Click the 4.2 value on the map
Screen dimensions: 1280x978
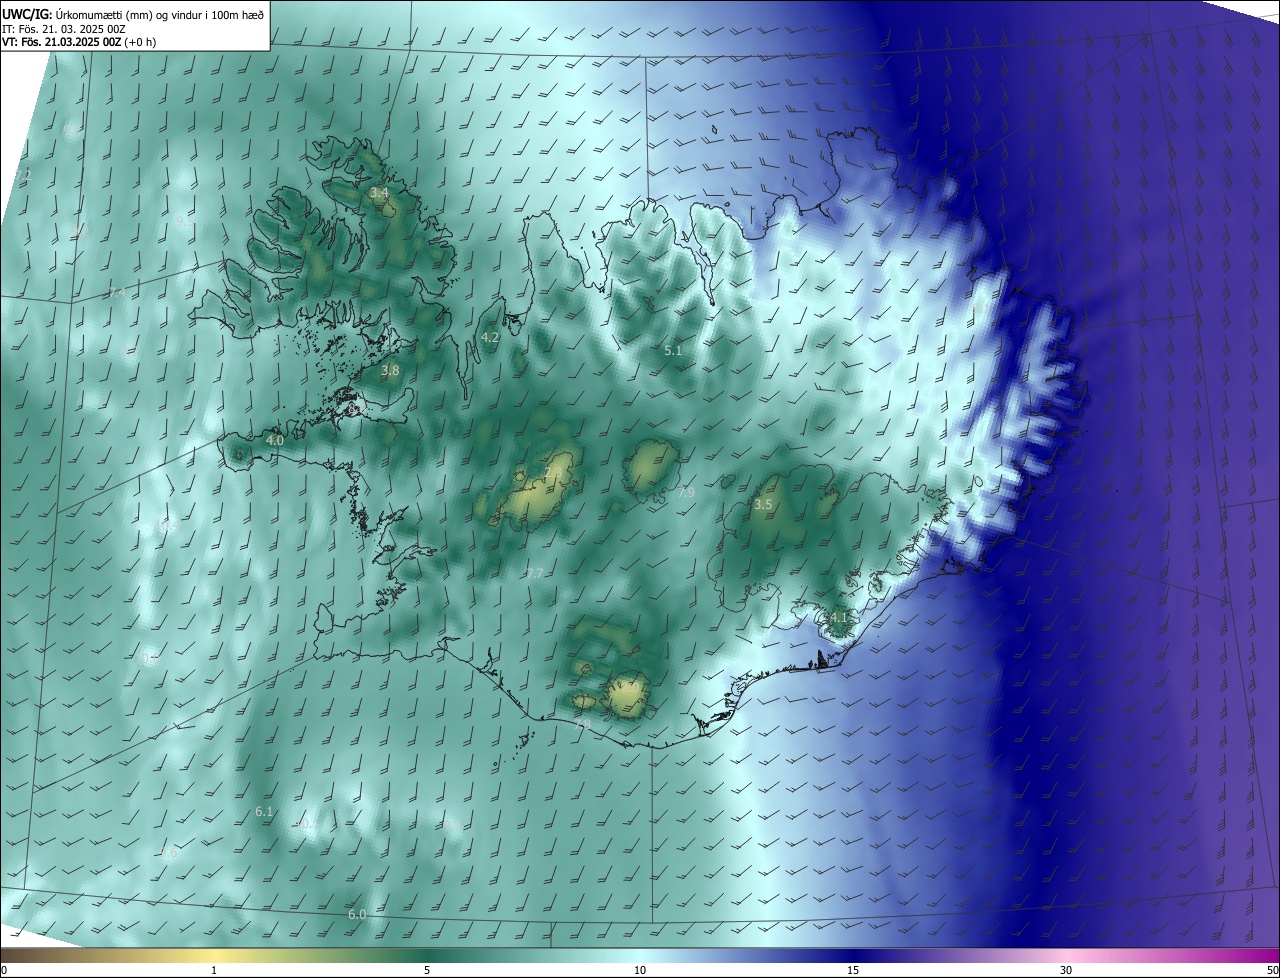pos(490,338)
